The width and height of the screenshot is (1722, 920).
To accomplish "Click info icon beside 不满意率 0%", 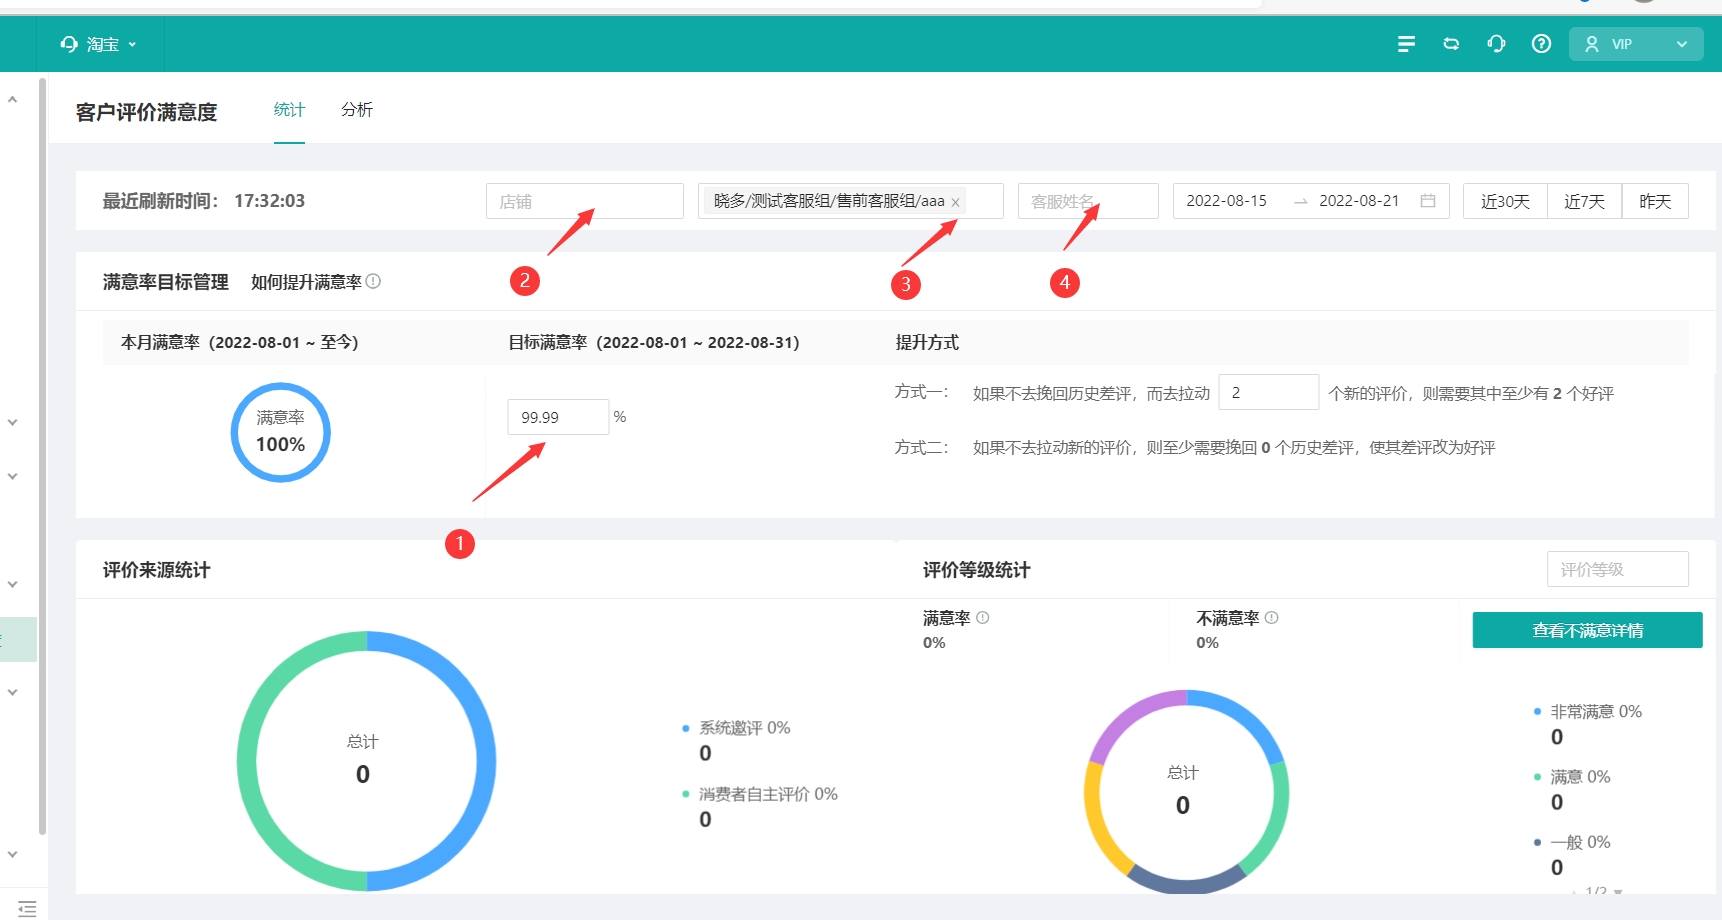I will (1272, 618).
